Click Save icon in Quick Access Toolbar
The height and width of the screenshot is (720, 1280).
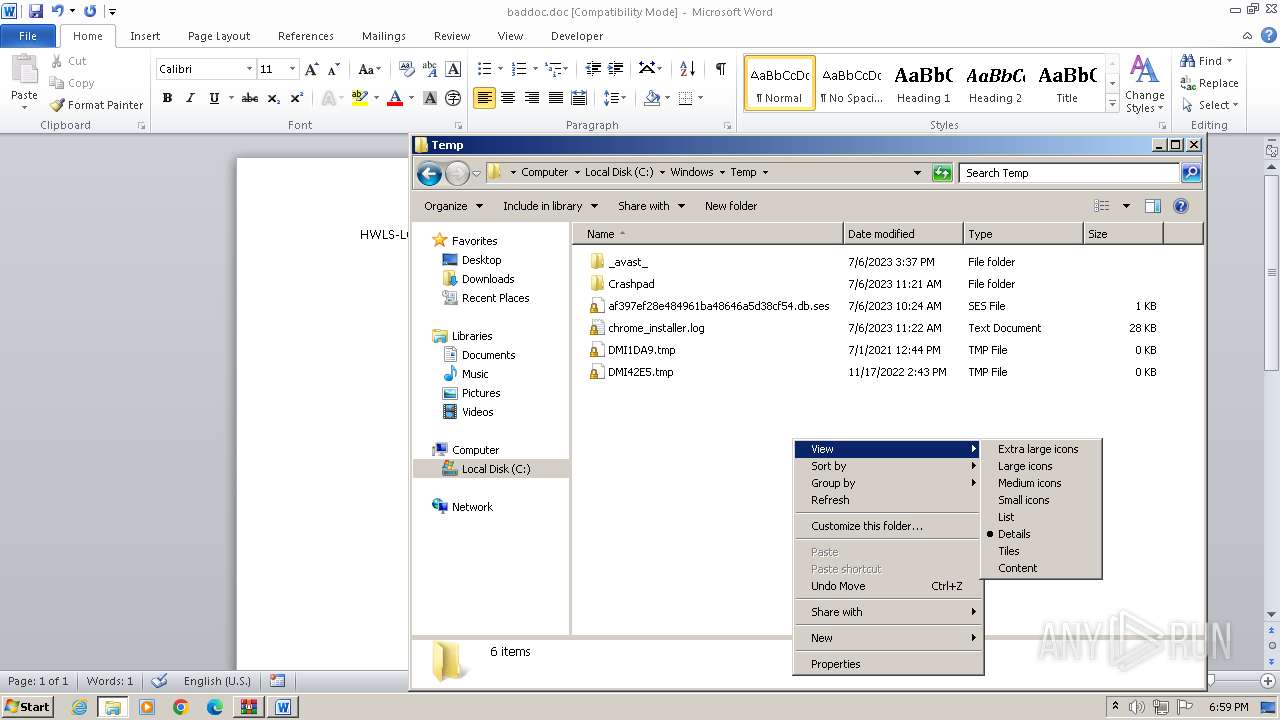pyautogui.click(x=36, y=11)
